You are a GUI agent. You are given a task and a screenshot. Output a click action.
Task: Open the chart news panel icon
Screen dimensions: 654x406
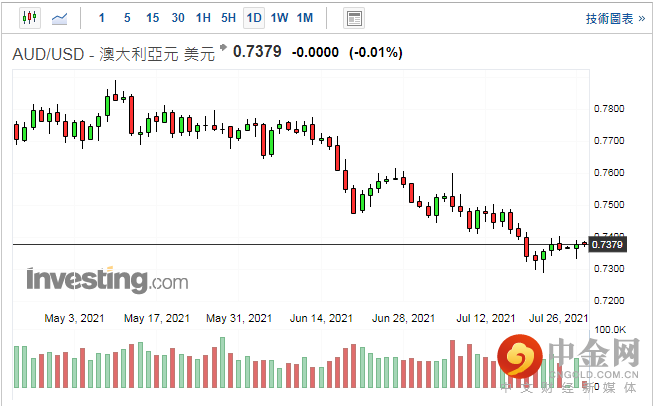tap(353, 18)
